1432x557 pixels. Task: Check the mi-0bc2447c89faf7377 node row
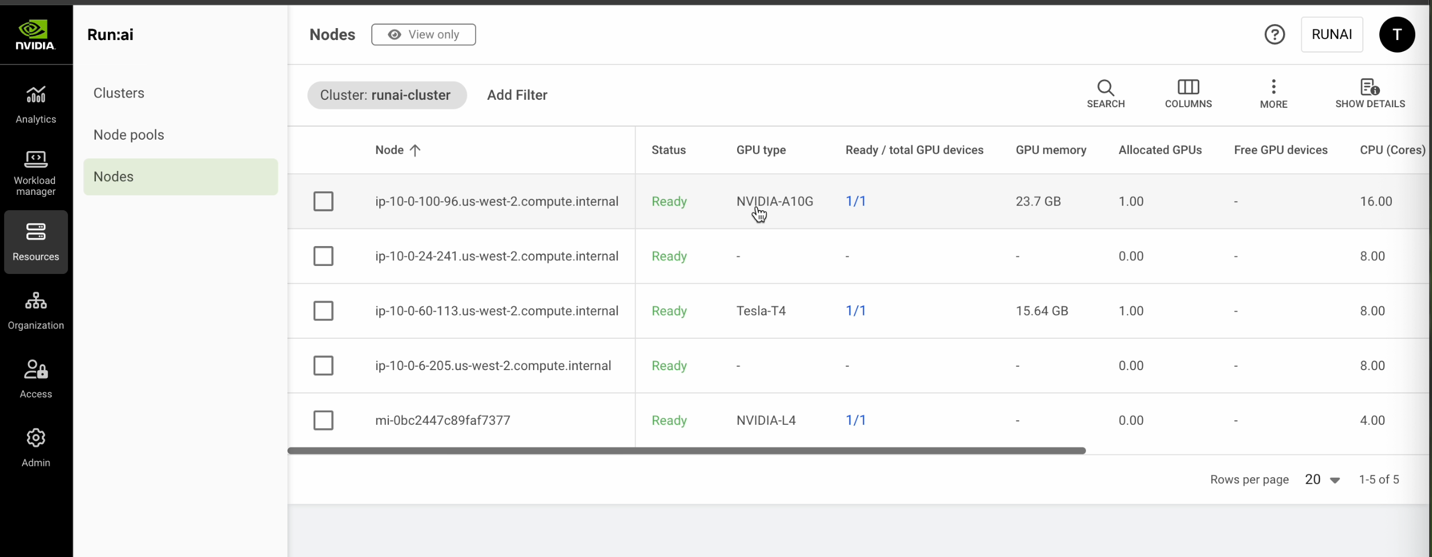(323, 421)
